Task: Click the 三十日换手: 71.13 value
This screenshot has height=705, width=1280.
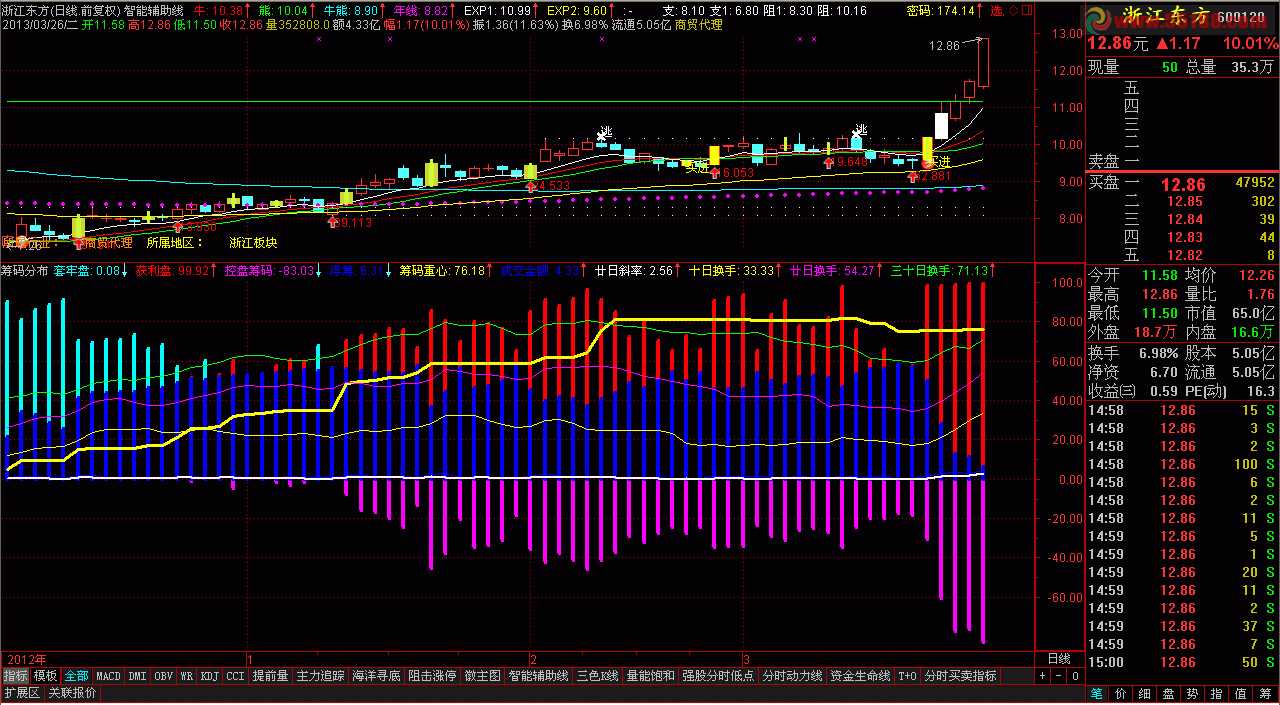Action: [x=939, y=270]
